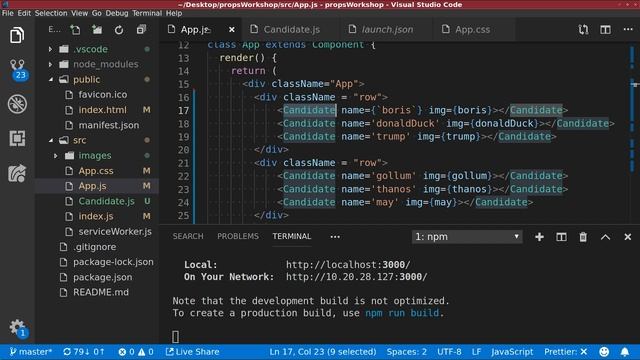Open the localhost:3000 link in terminal
The image size is (640, 360).
tap(348, 264)
